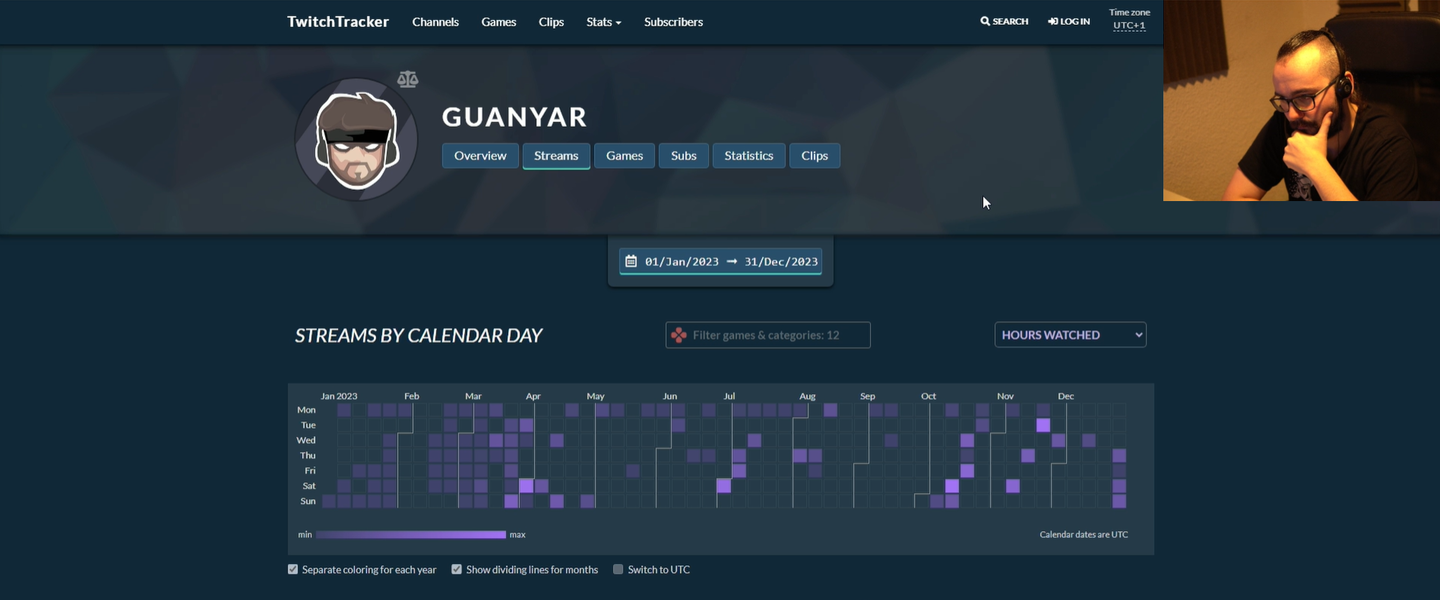The image size is (1440, 600).
Task: Click the Fri row label
Action: tap(310, 470)
